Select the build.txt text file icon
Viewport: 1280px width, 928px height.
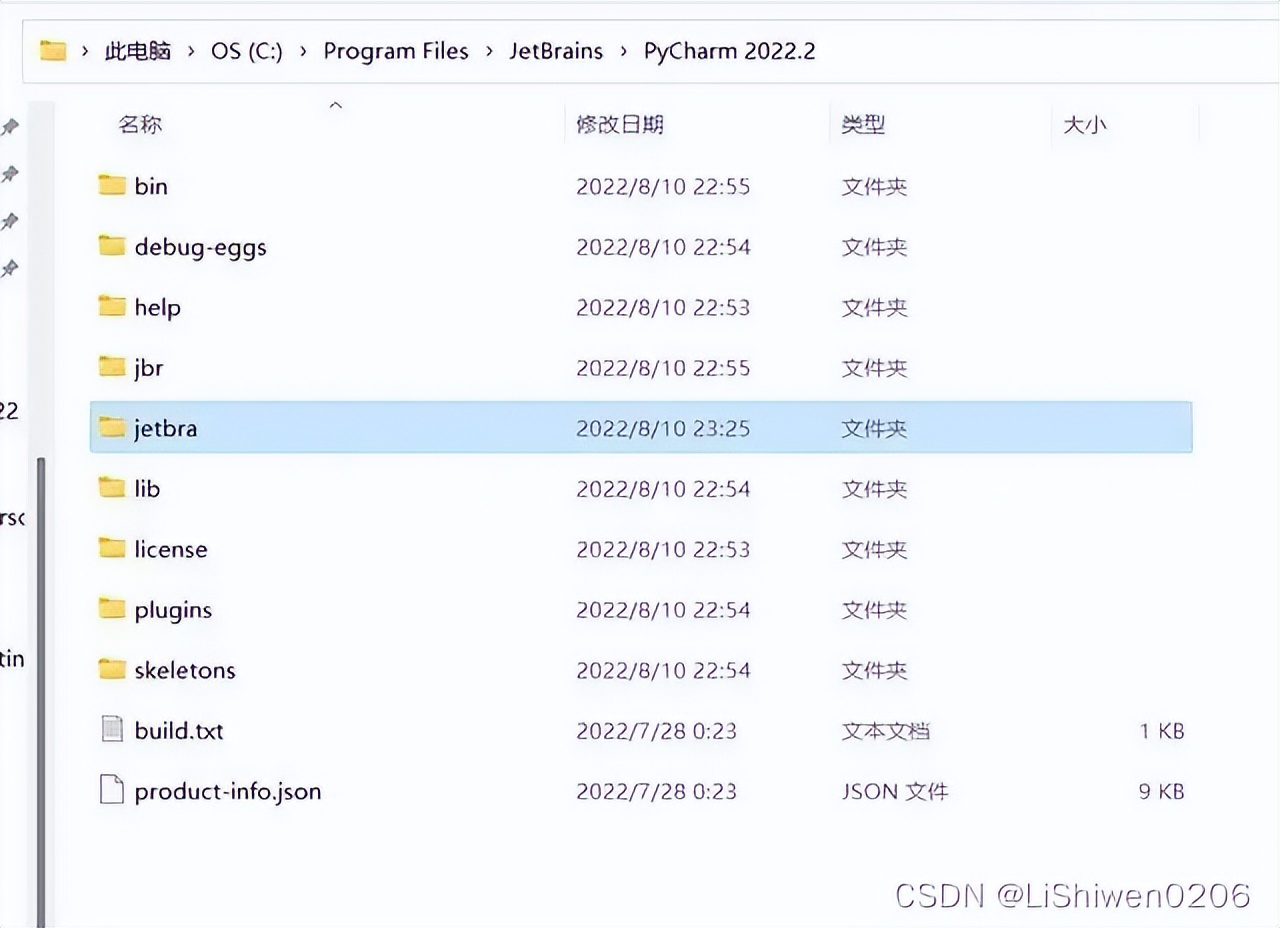[112, 730]
